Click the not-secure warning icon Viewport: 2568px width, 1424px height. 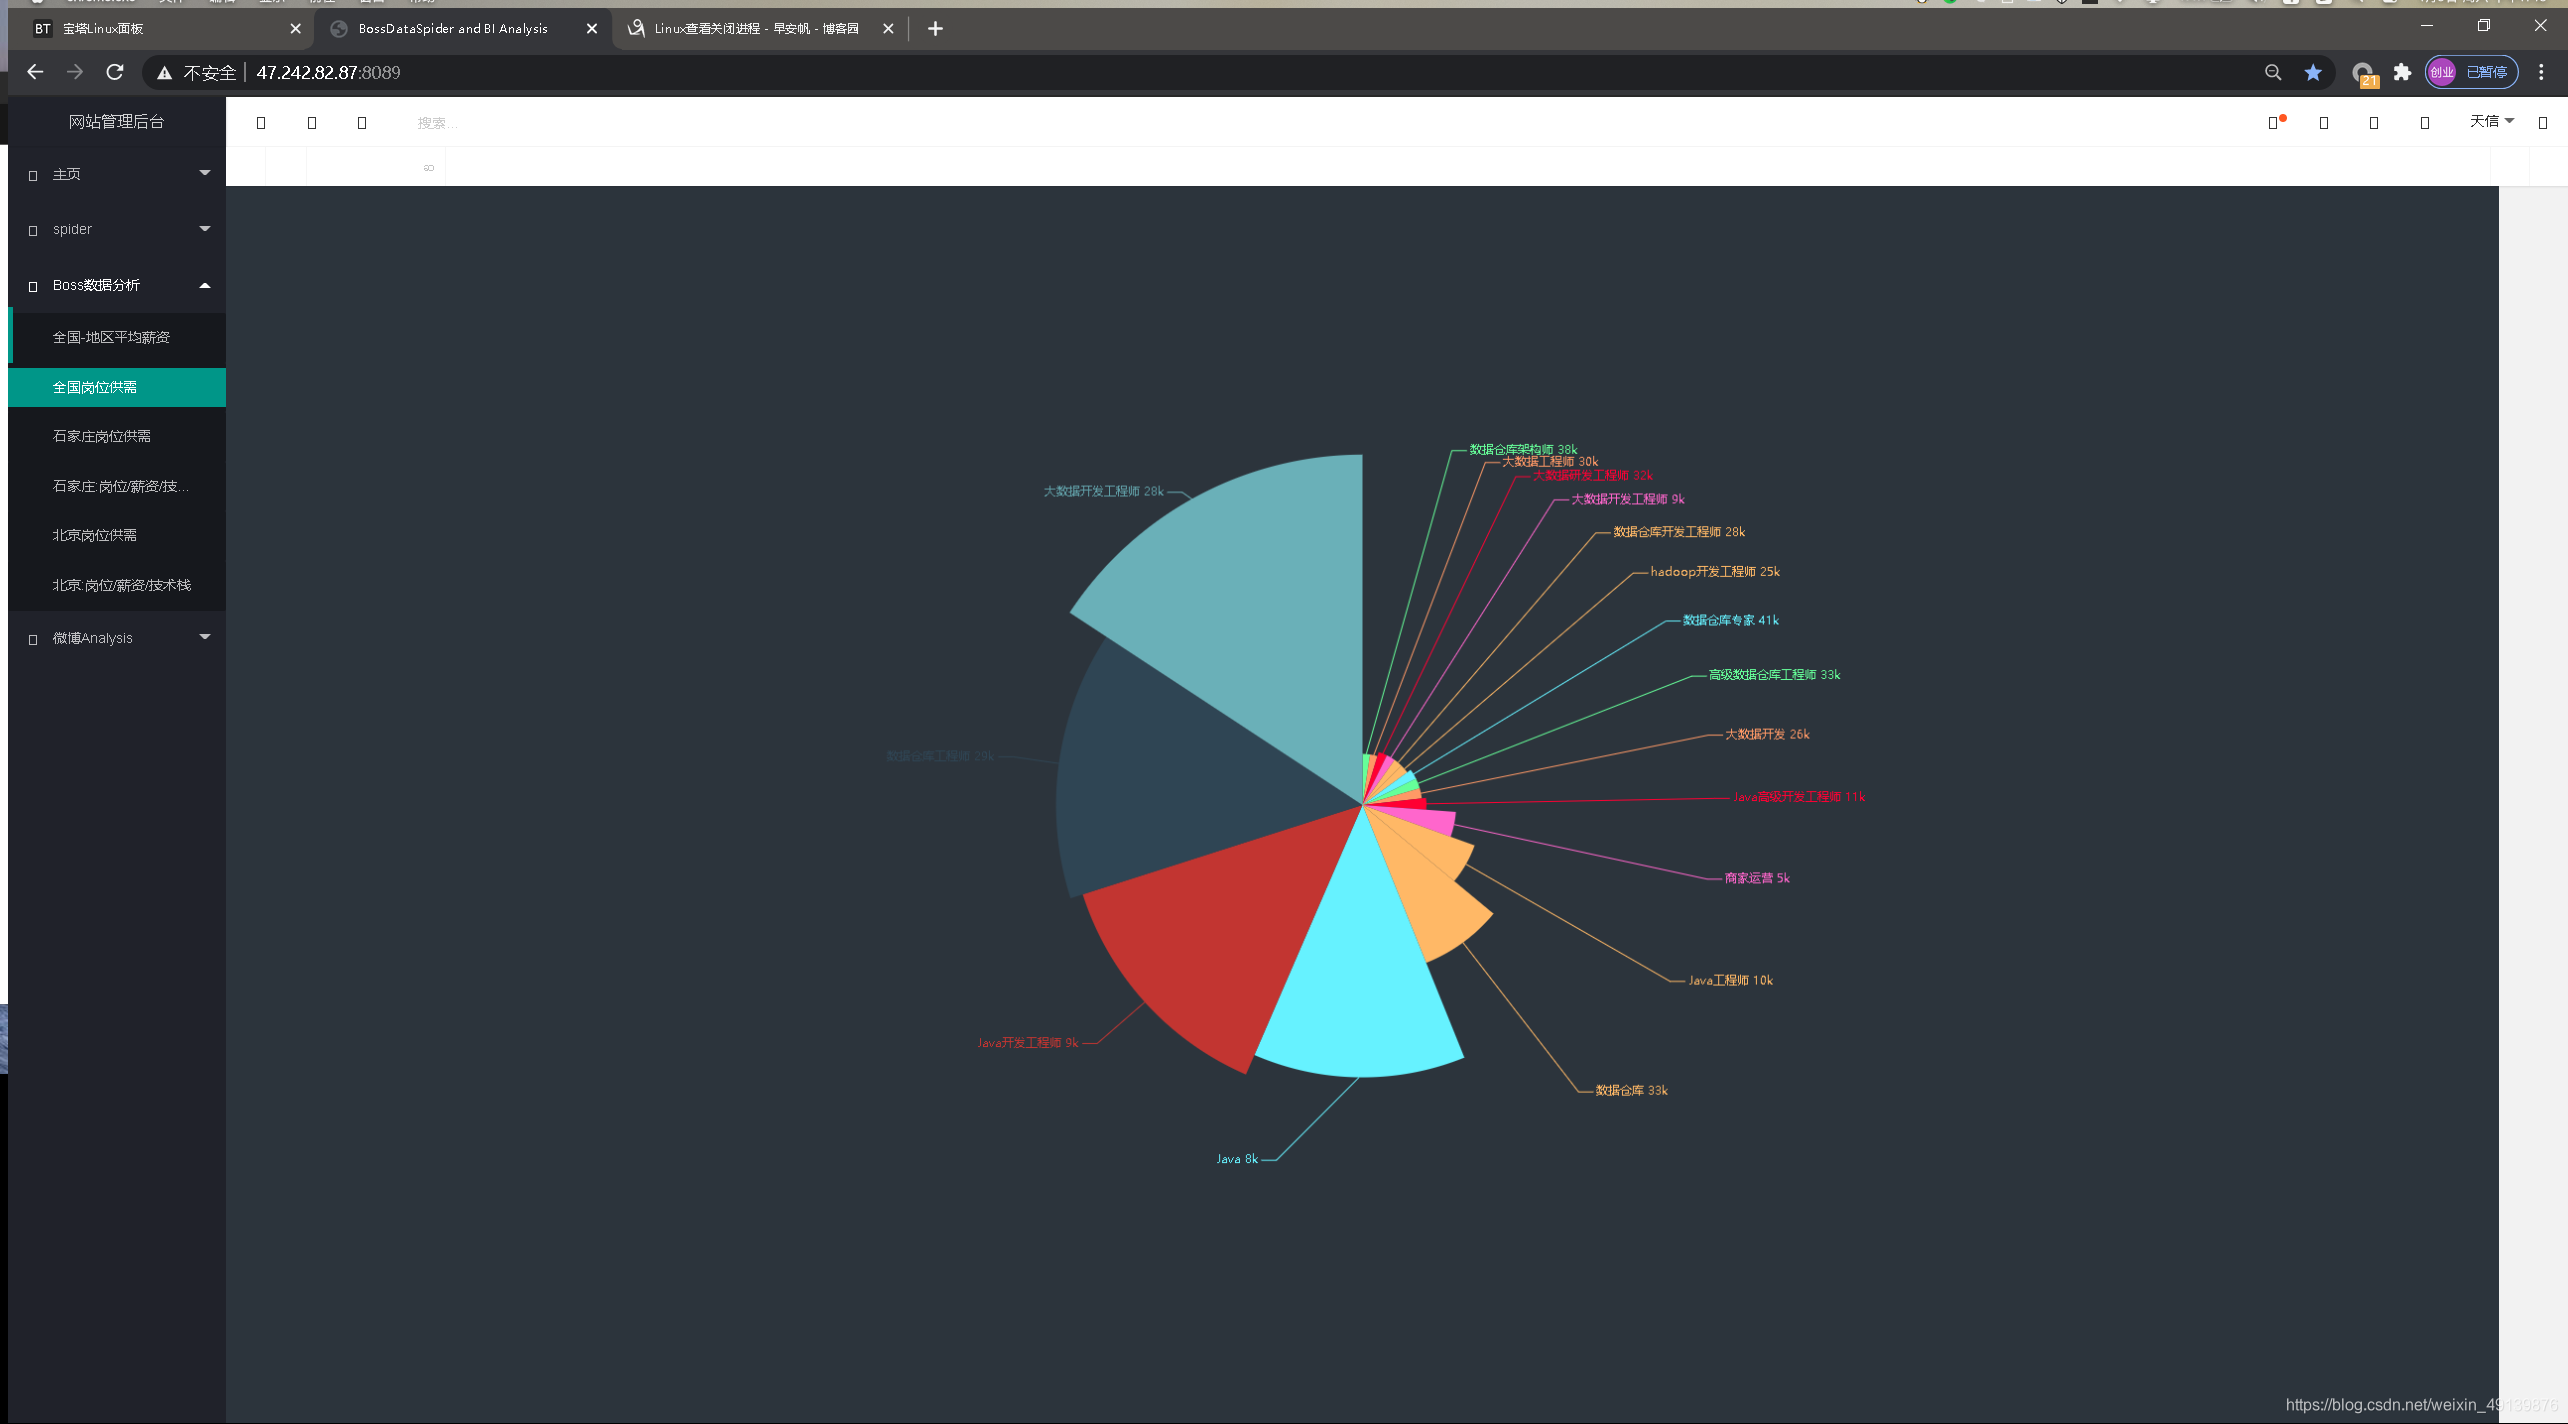(x=165, y=73)
